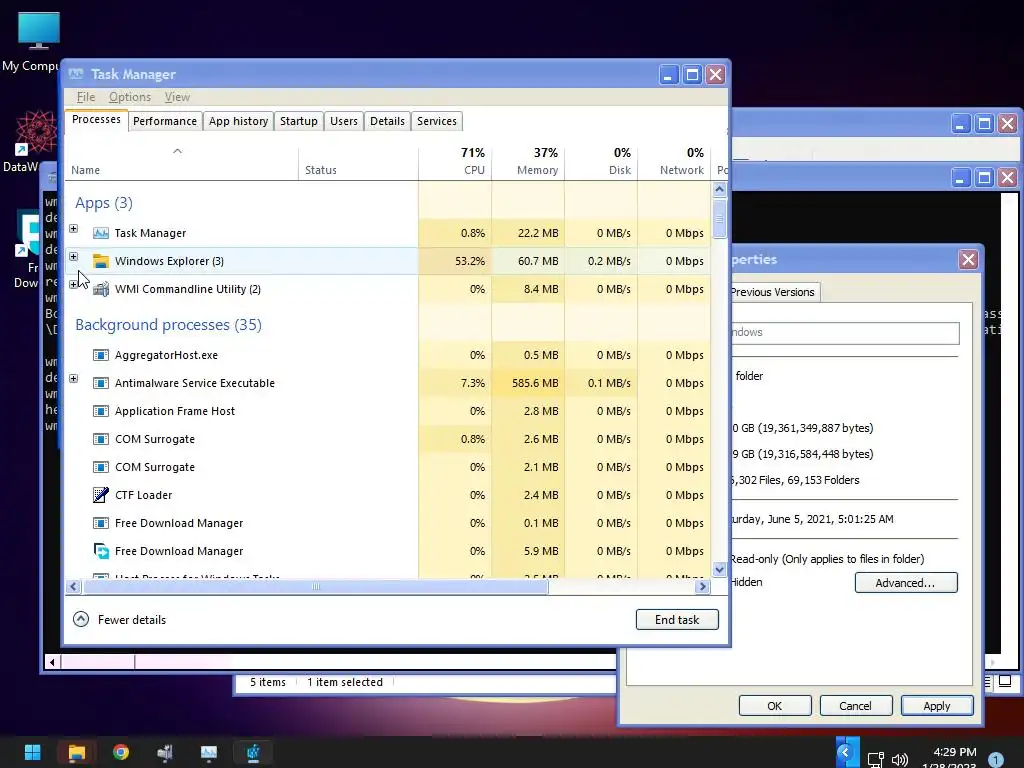Open the DataW desktop shortcut icon
Viewport: 1024px width, 768px height.
pos(35,133)
